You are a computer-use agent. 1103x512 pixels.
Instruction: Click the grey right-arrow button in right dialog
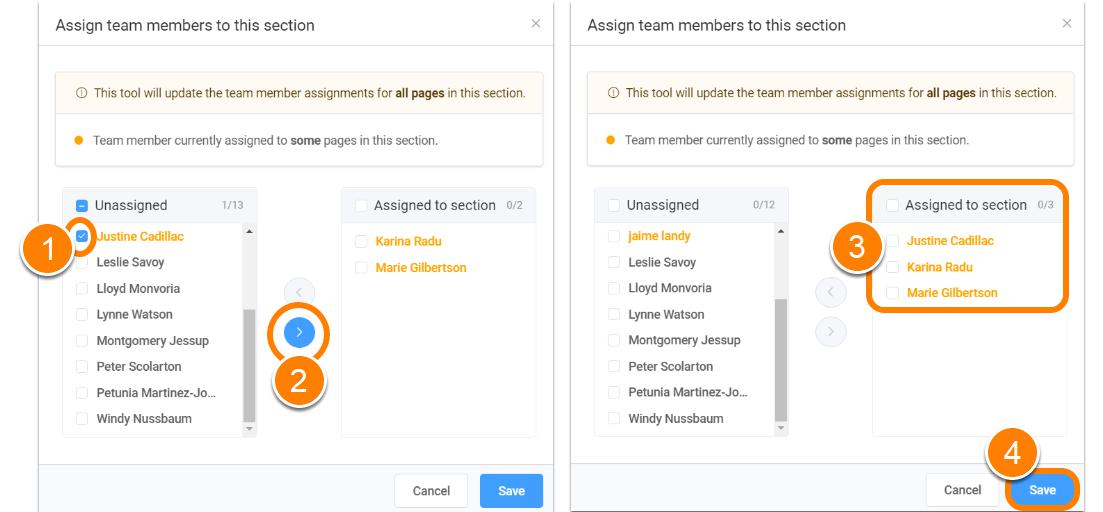click(x=831, y=331)
